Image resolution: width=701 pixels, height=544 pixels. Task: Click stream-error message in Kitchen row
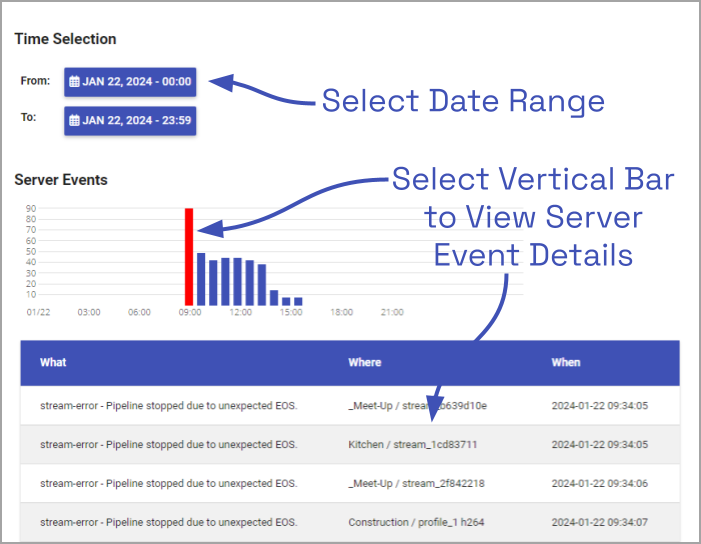coord(169,445)
